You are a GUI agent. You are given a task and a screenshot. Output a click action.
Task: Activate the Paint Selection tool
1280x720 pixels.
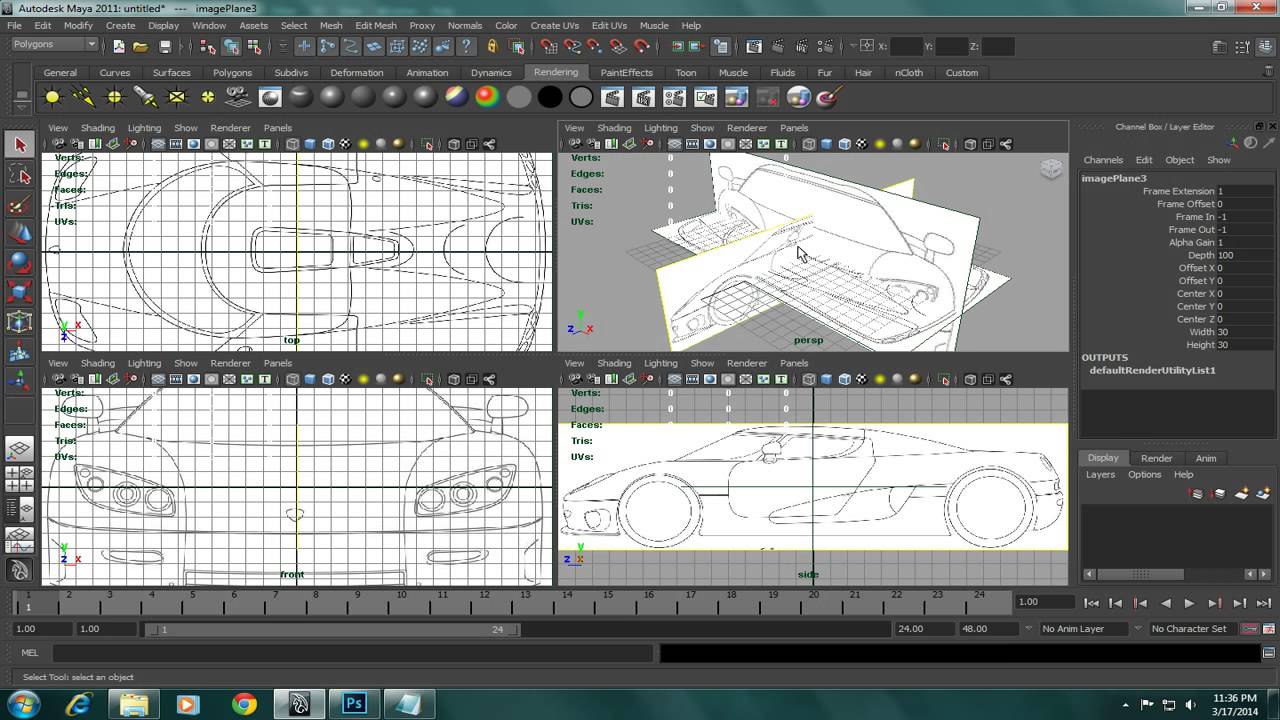click(20, 205)
